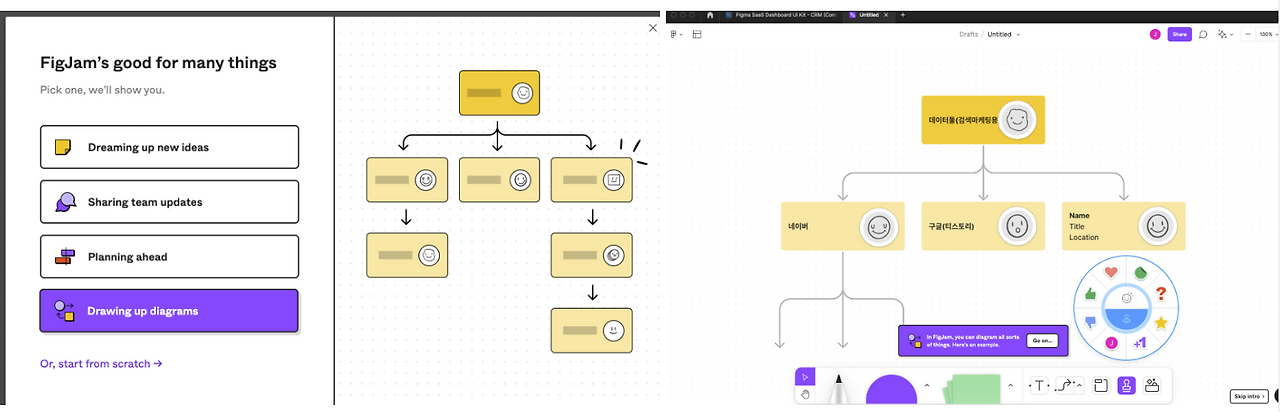Select the yellow top node with Korean title
The width and height of the screenshot is (1280, 412).
(x=983, y=120)
